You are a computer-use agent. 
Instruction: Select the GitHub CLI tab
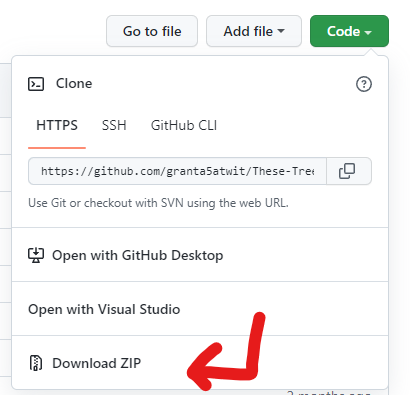coord(184,126)
